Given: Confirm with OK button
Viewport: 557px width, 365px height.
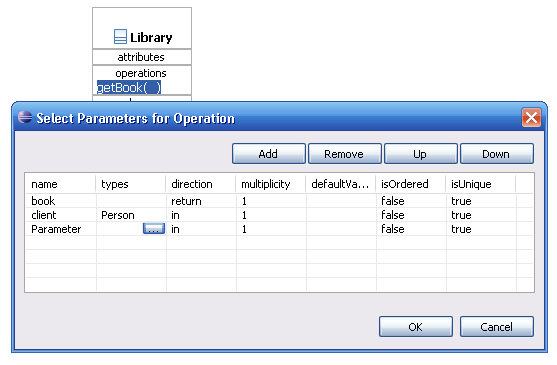Looking at the screenshot, I should 416,326.
